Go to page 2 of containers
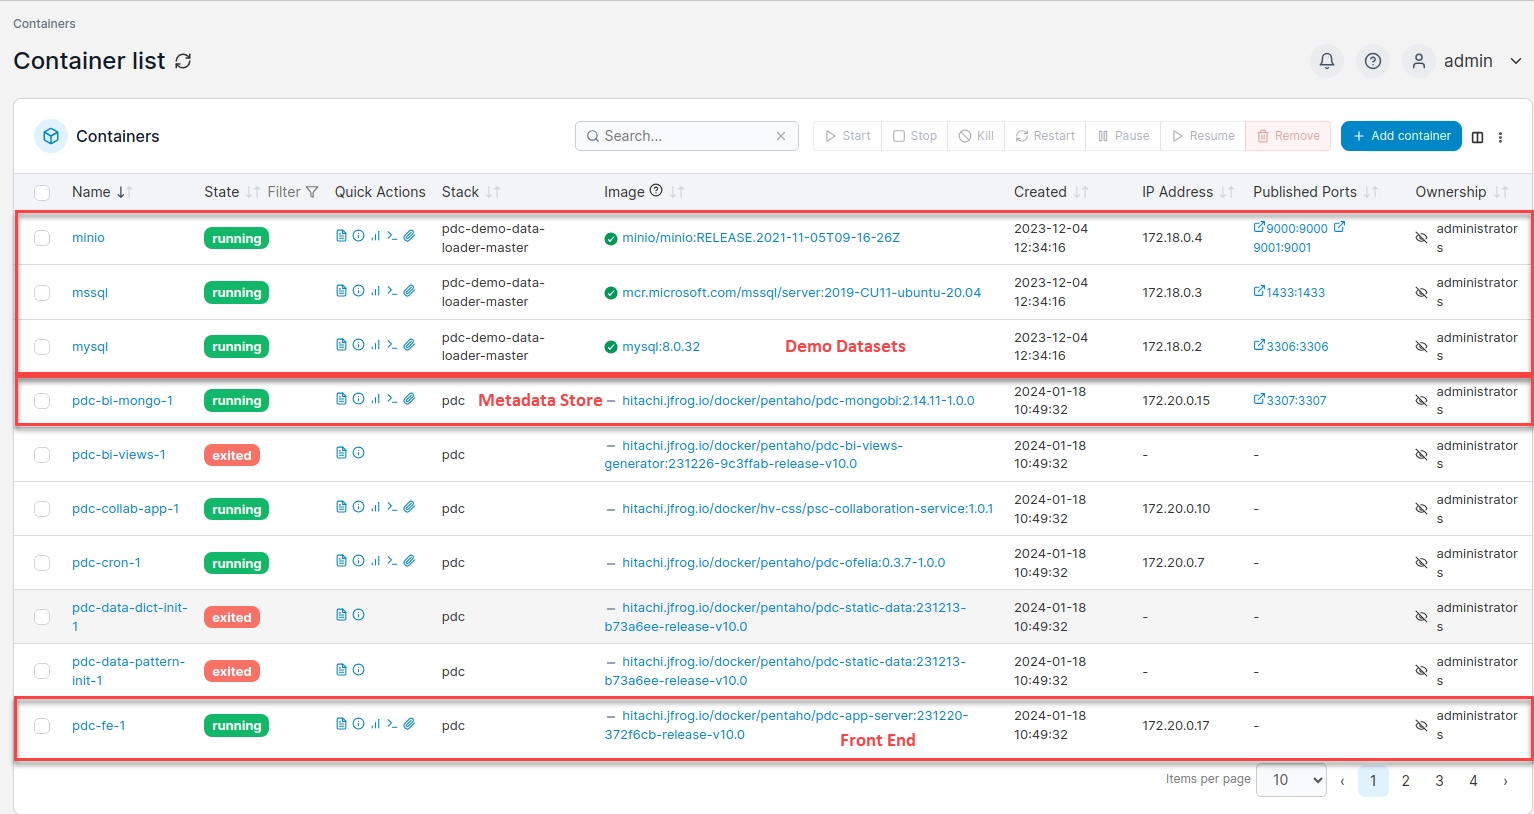The height and width of the screenshot is (814, 1534). tap(1405, 781)
